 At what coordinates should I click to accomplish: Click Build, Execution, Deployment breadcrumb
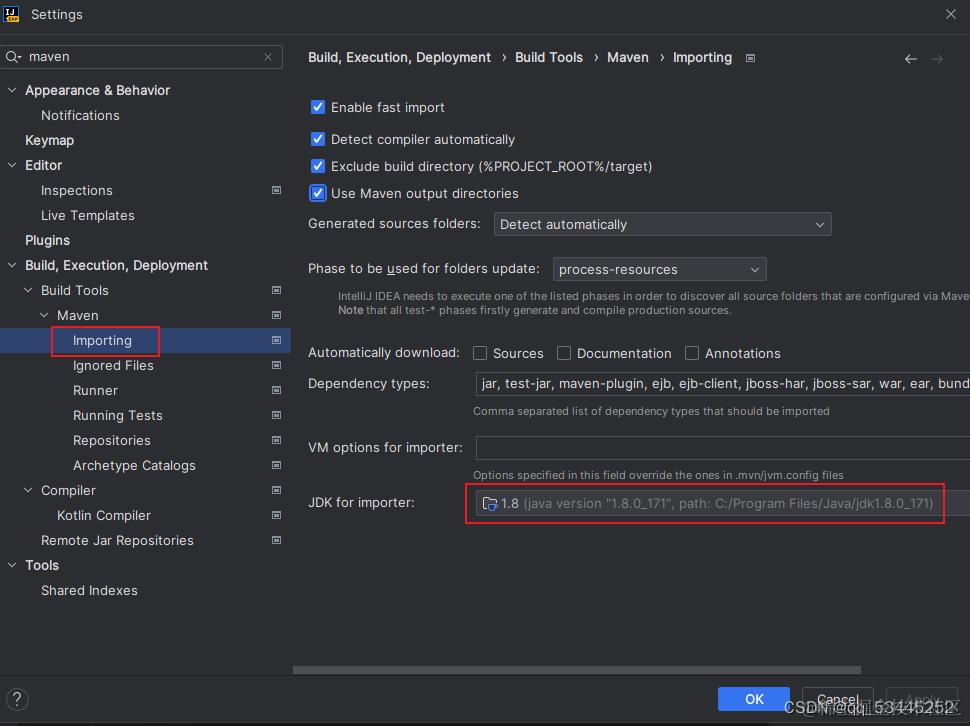coord(400,58)
